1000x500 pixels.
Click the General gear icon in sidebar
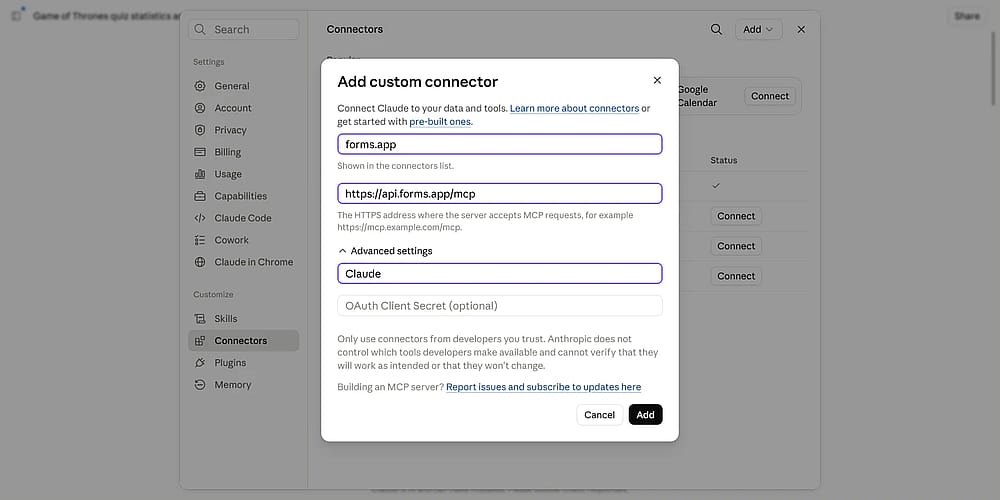click(x=200, y=86)
